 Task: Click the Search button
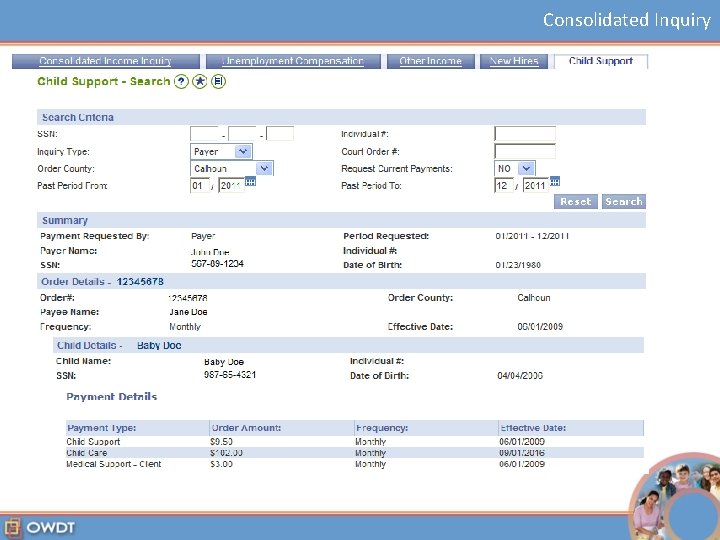[x=624, y=202]
